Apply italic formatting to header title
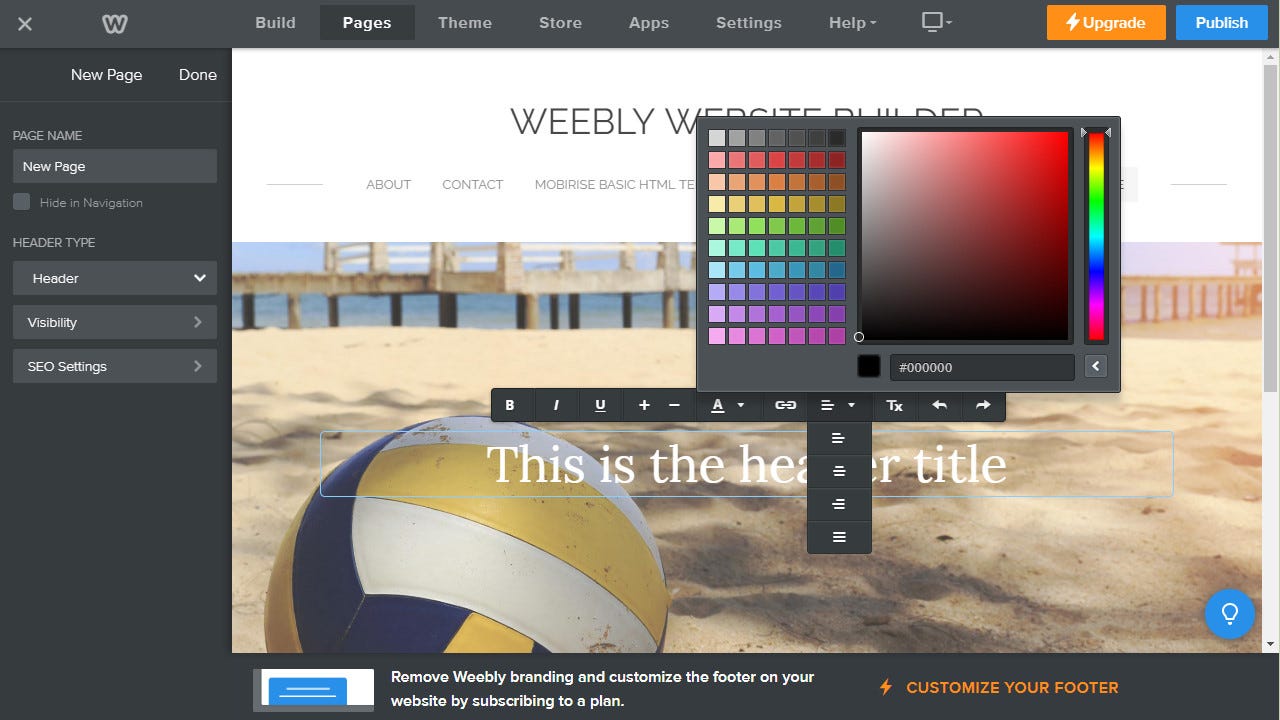This screenshot has height=720, width=1280. point(556,405)
